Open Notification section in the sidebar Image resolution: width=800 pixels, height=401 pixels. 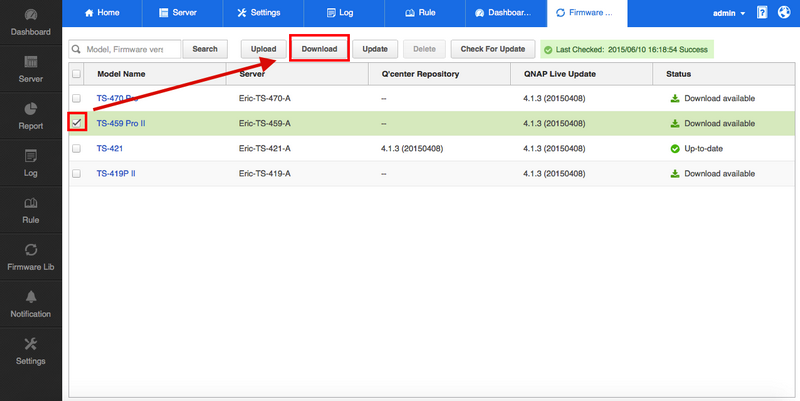click(31, 304)
